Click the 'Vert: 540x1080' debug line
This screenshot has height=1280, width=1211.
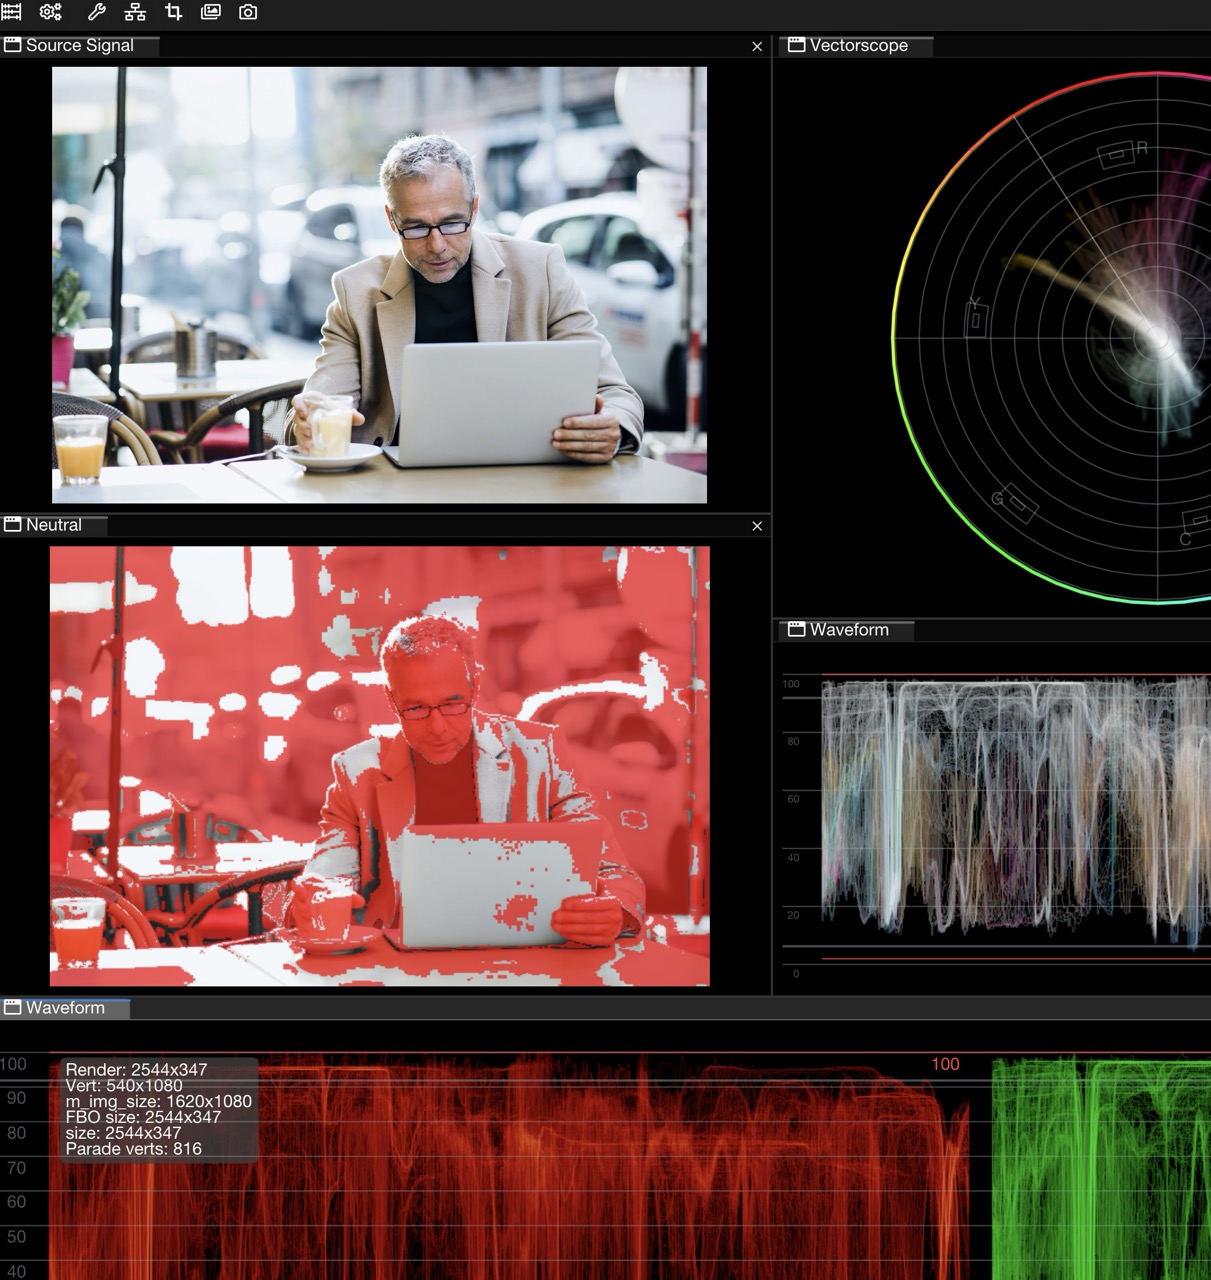(124, 1085)
